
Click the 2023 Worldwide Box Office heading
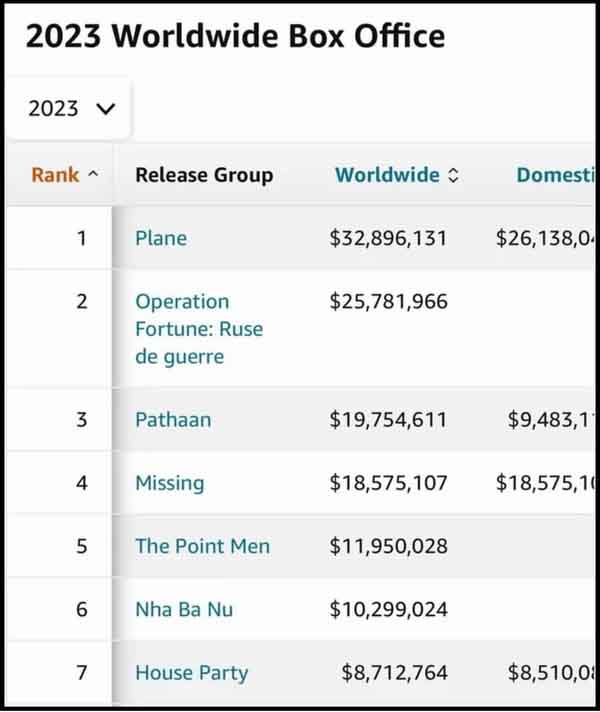(x=235, y=37)
